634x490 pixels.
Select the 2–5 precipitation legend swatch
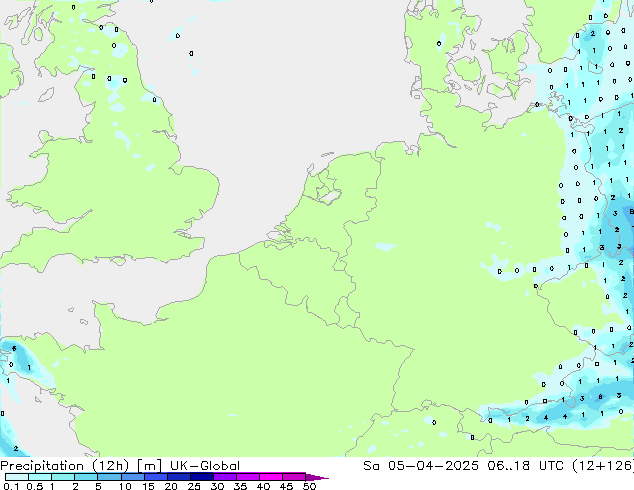click(86, 477)
